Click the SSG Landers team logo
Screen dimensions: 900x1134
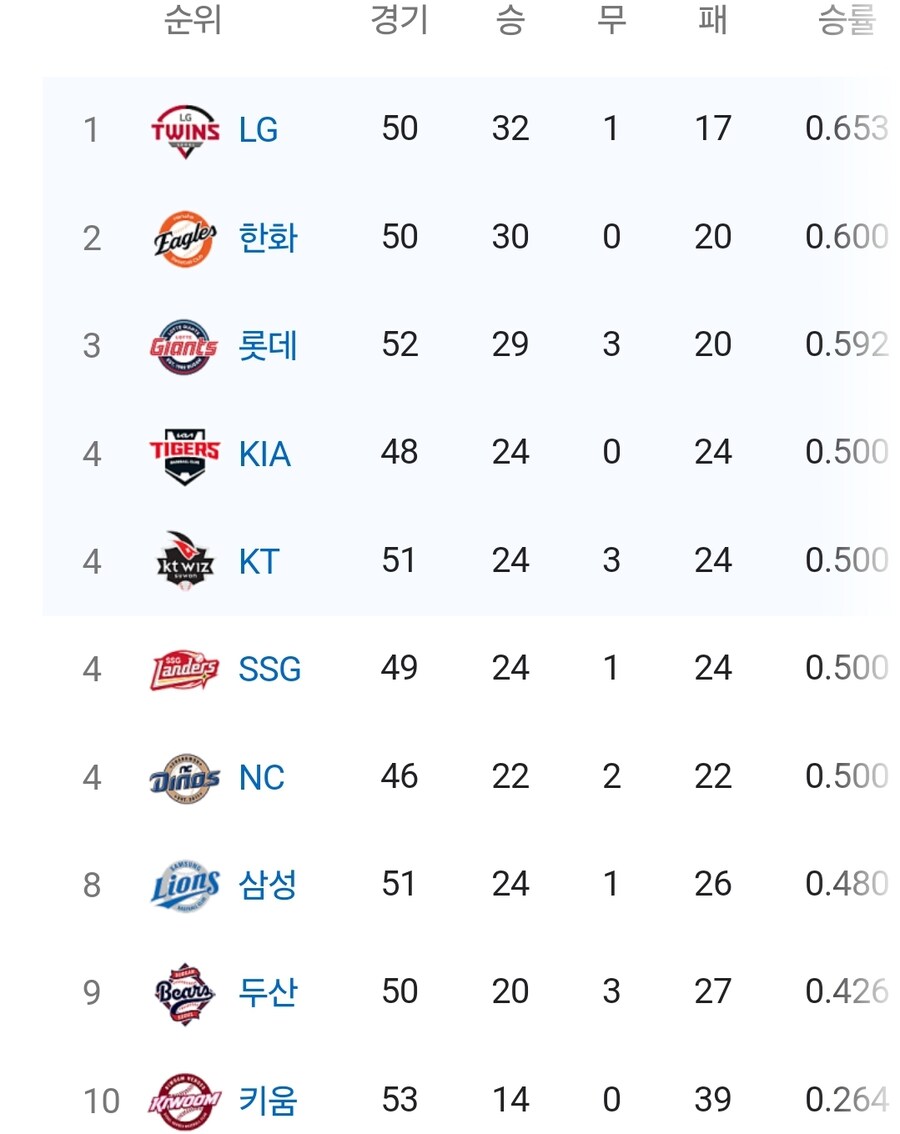tap(184, 670)
